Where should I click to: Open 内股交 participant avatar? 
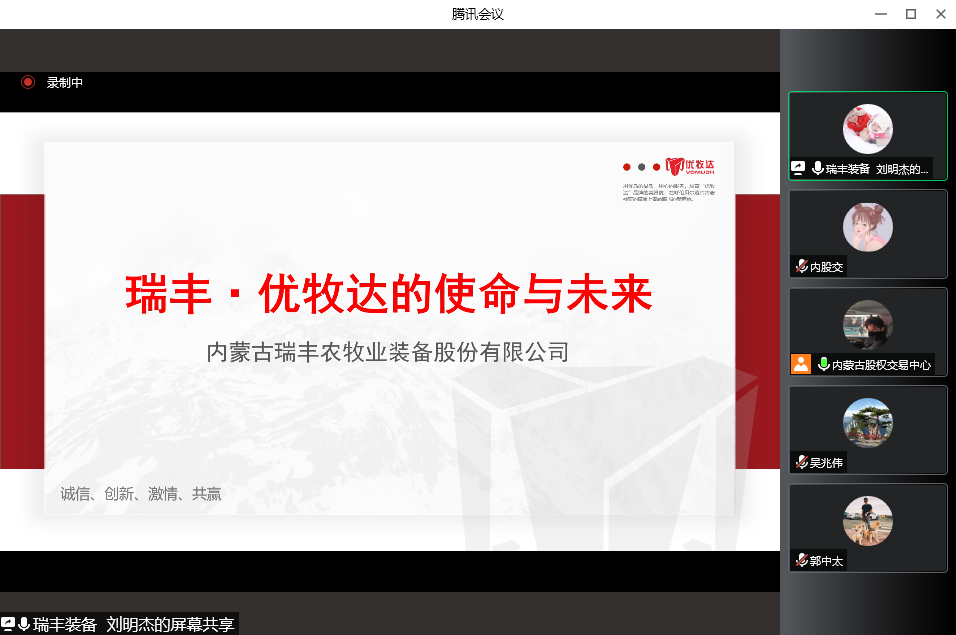pos(868,227)
